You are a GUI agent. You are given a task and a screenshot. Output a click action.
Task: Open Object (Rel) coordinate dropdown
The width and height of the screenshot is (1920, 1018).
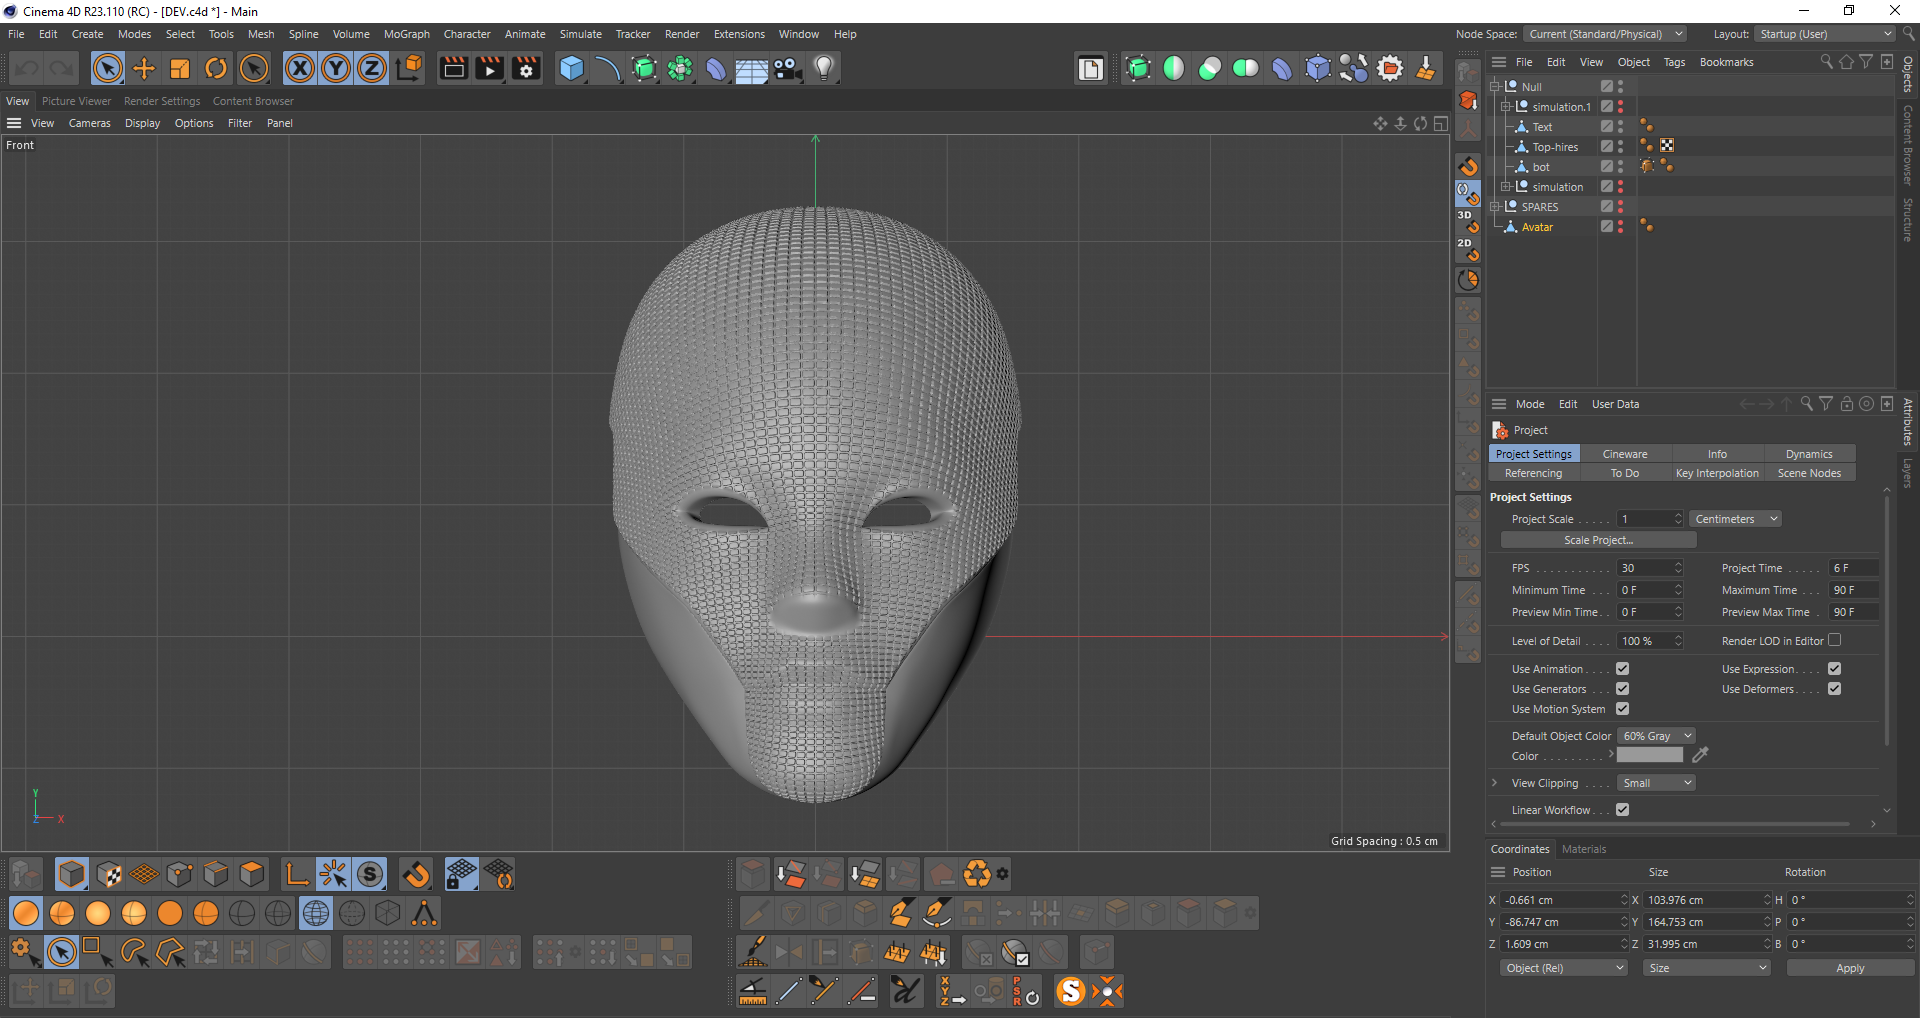1564,968
